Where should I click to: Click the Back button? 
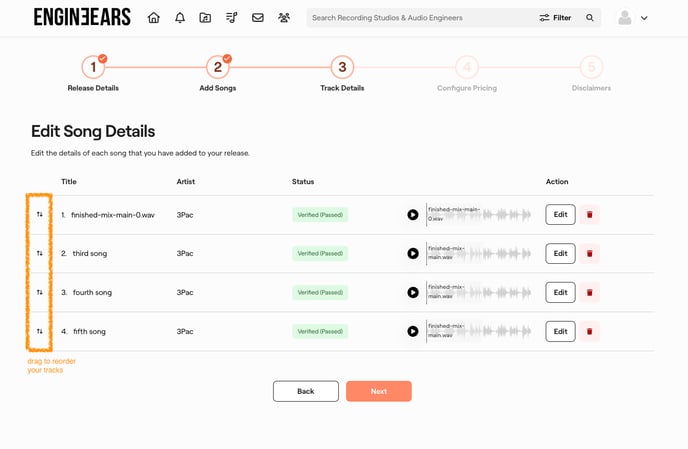[x=305, y=391]
